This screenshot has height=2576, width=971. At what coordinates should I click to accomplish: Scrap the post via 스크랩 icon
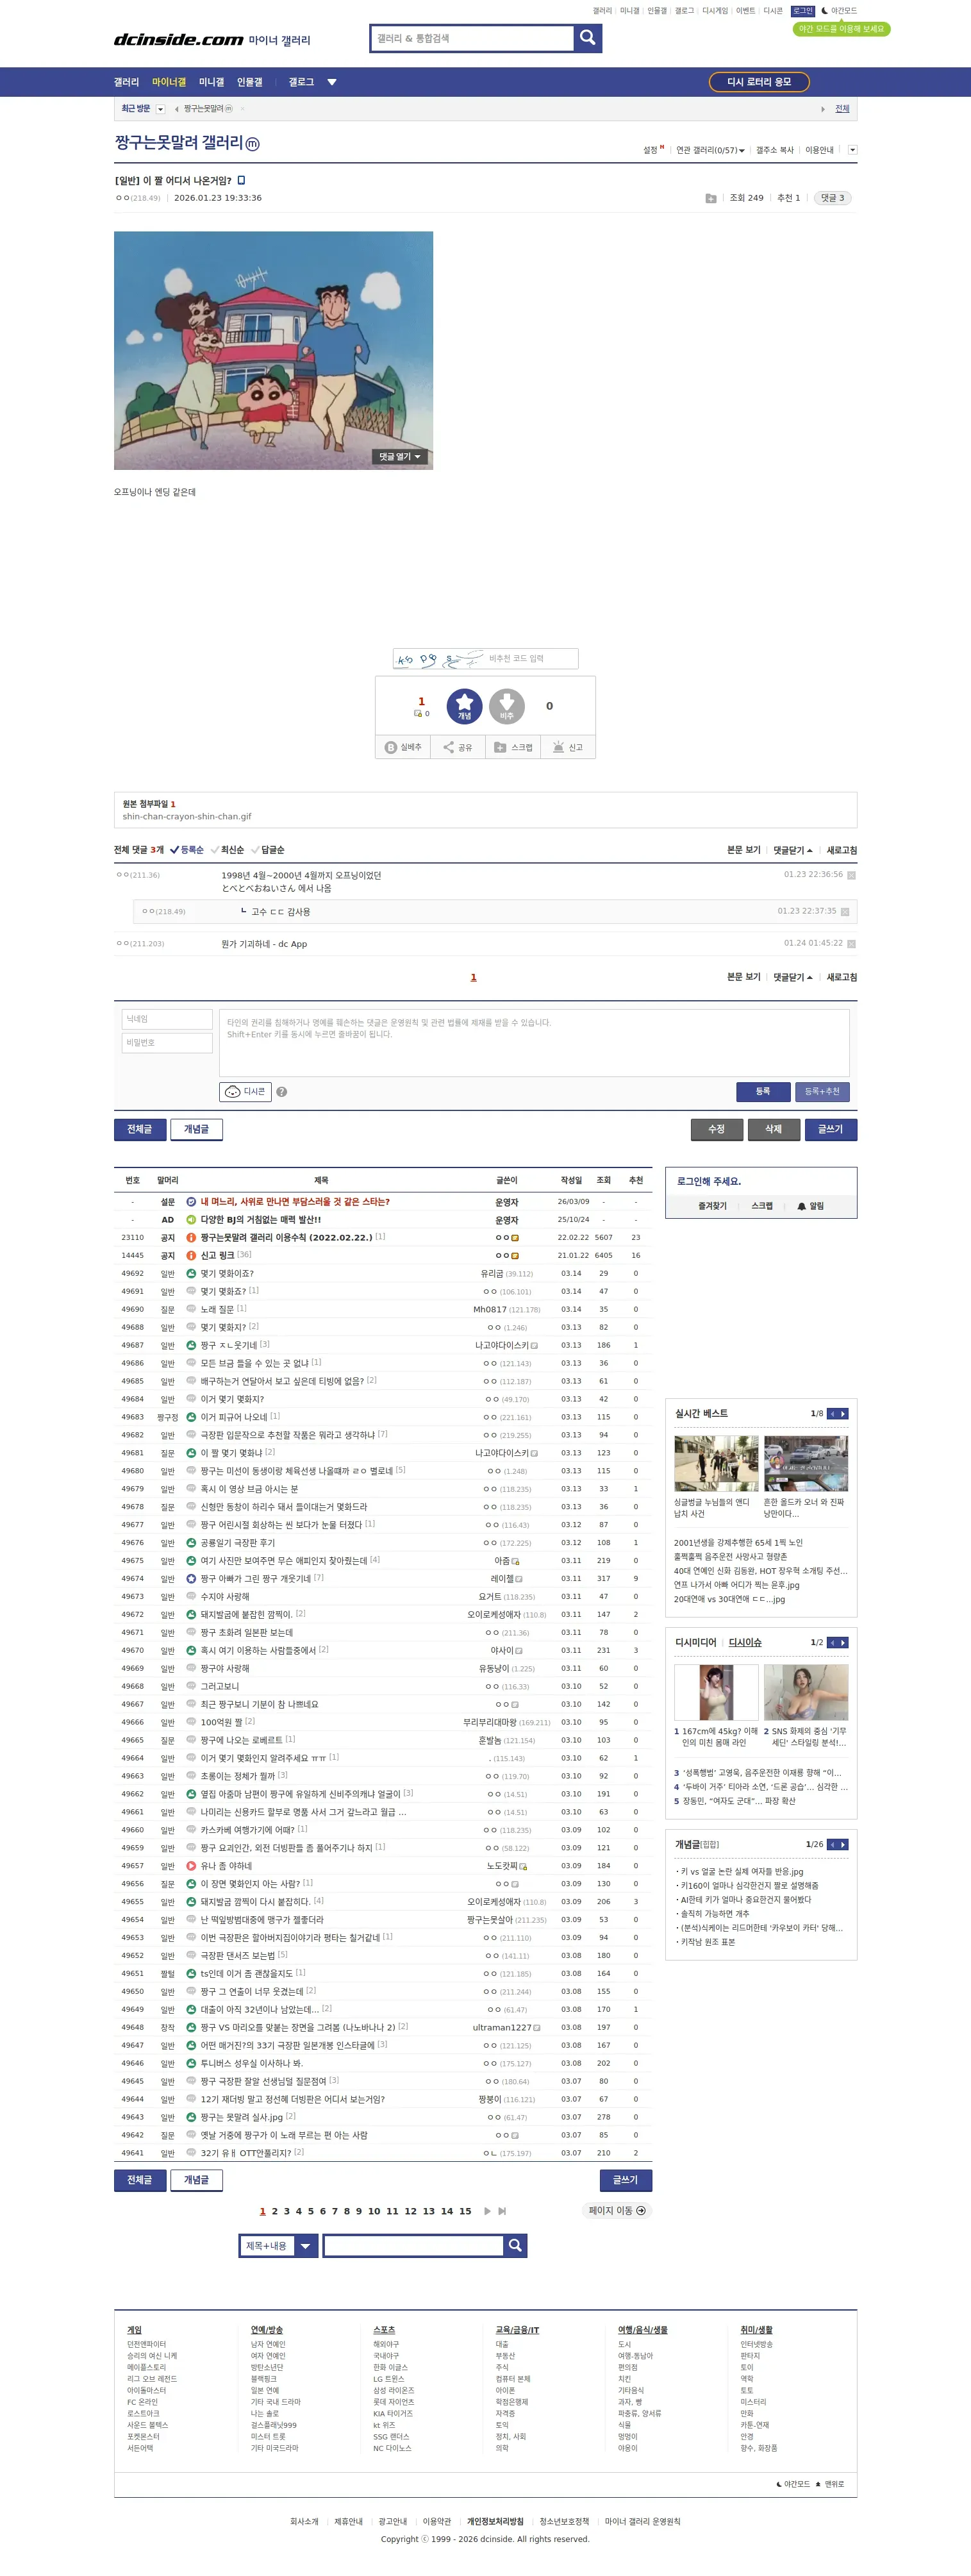point(513,747)
